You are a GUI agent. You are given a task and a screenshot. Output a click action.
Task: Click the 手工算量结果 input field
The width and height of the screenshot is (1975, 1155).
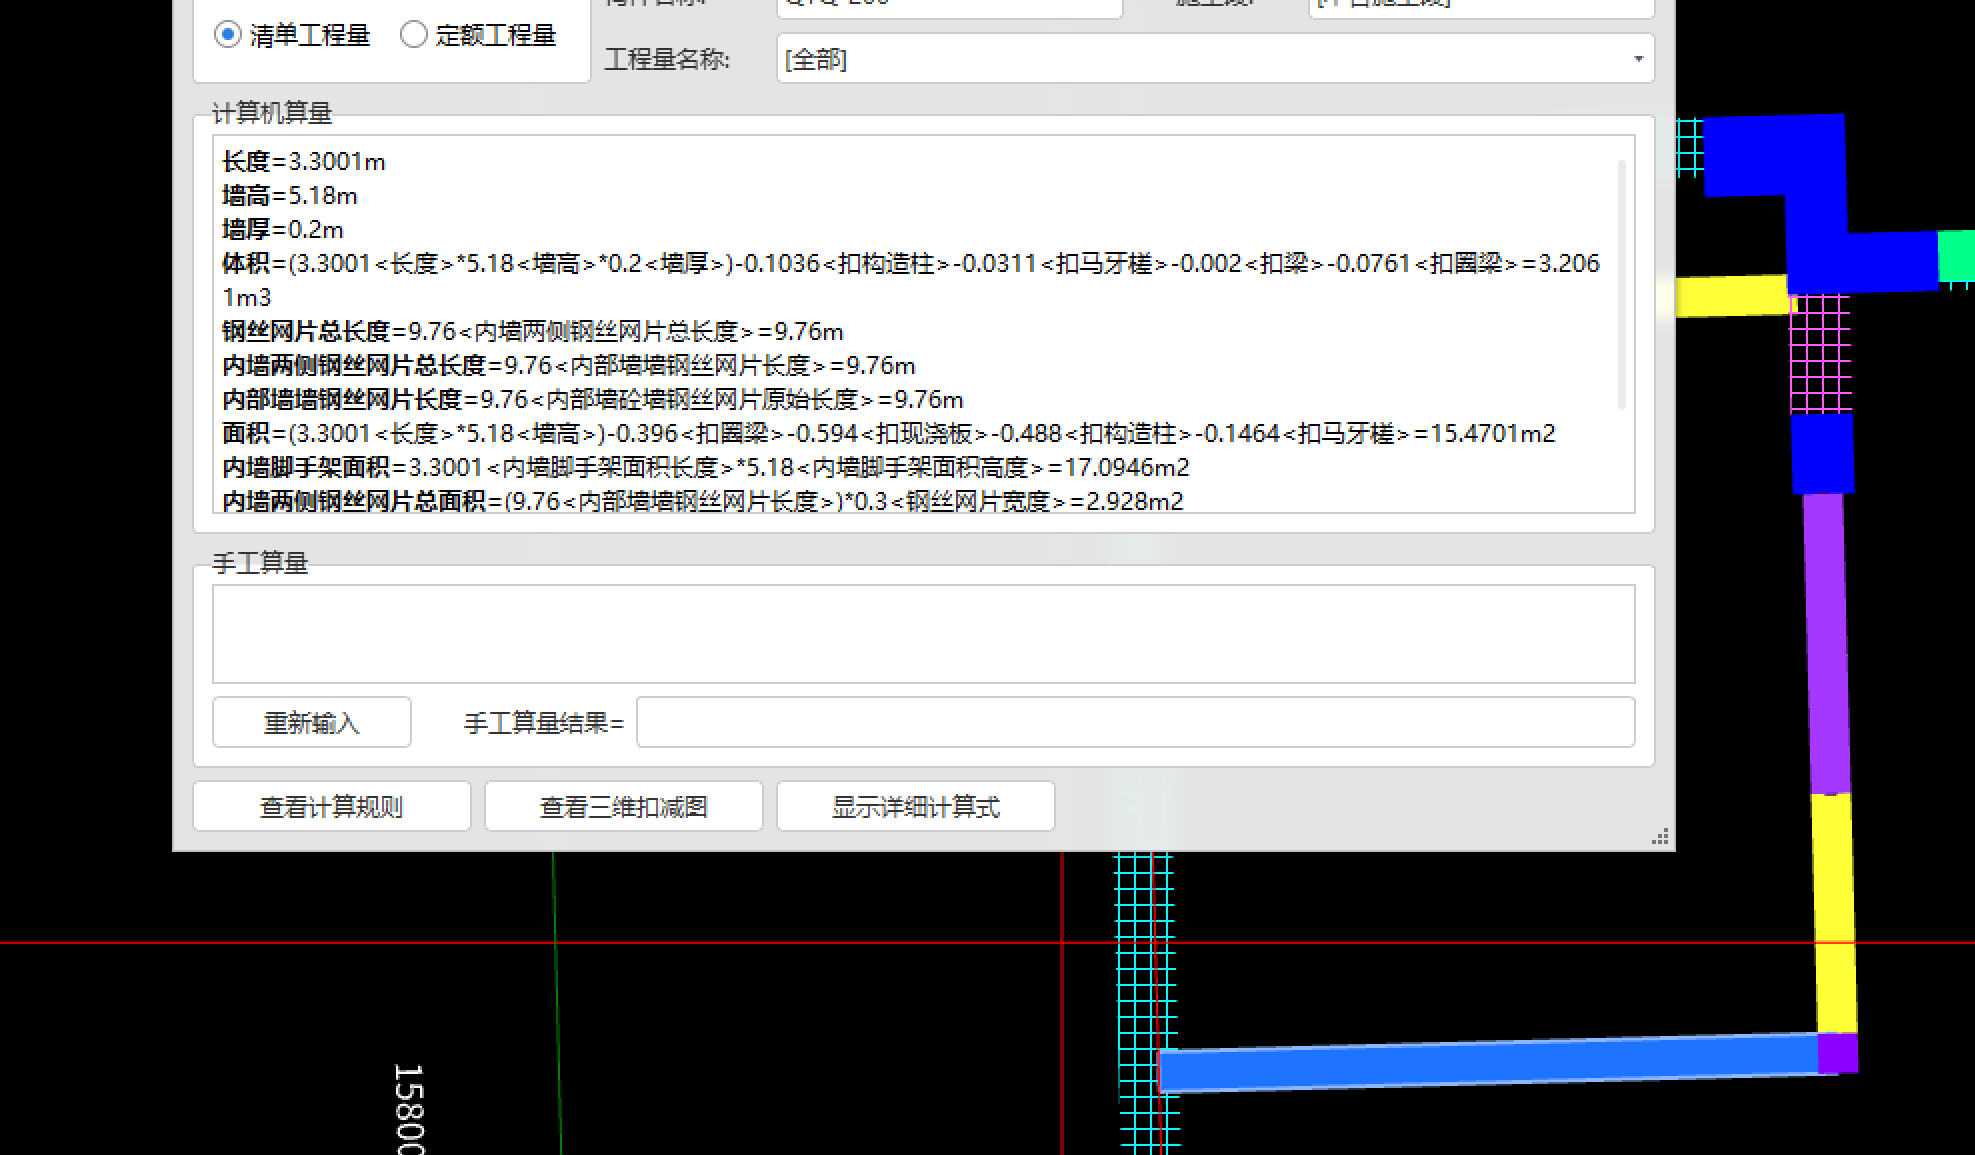[x=1136, y=722]
